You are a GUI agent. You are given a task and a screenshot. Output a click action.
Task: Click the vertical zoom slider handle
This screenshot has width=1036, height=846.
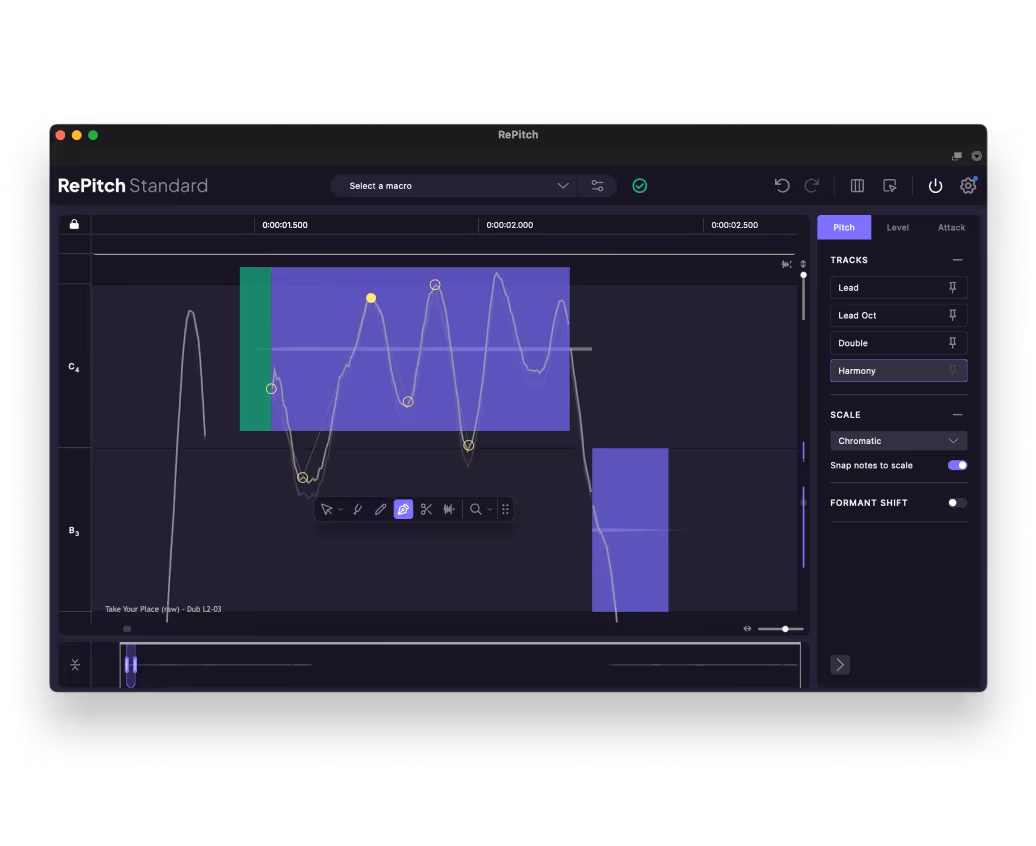pos(803,275)
